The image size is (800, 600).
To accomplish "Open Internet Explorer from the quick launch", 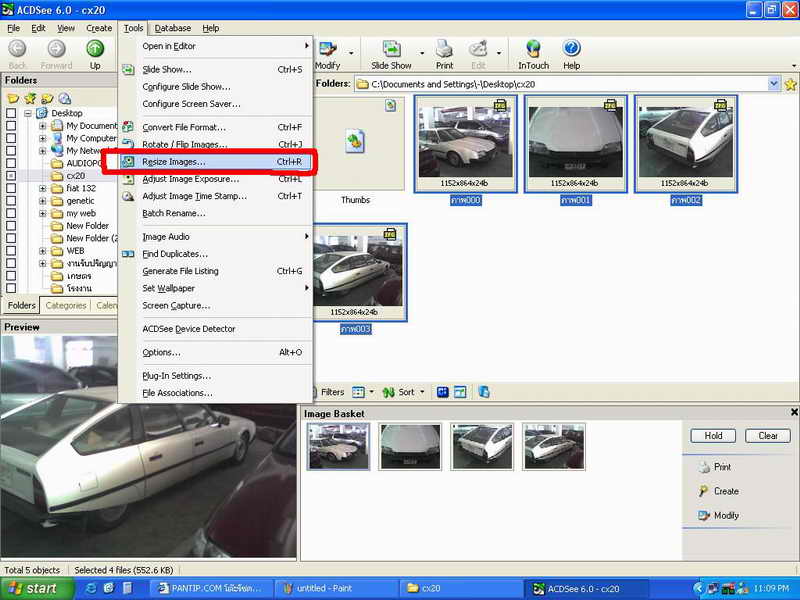I will (x=91, y=588).
